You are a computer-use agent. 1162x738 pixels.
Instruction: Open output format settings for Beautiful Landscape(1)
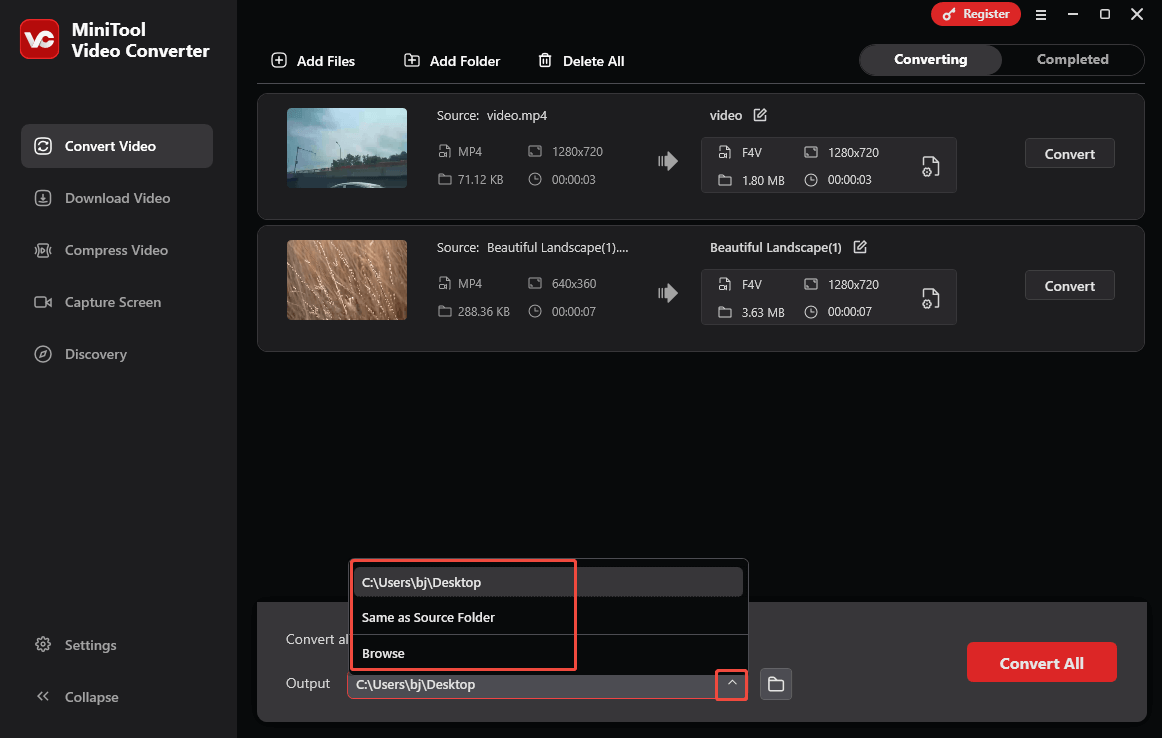click(930, 298)
